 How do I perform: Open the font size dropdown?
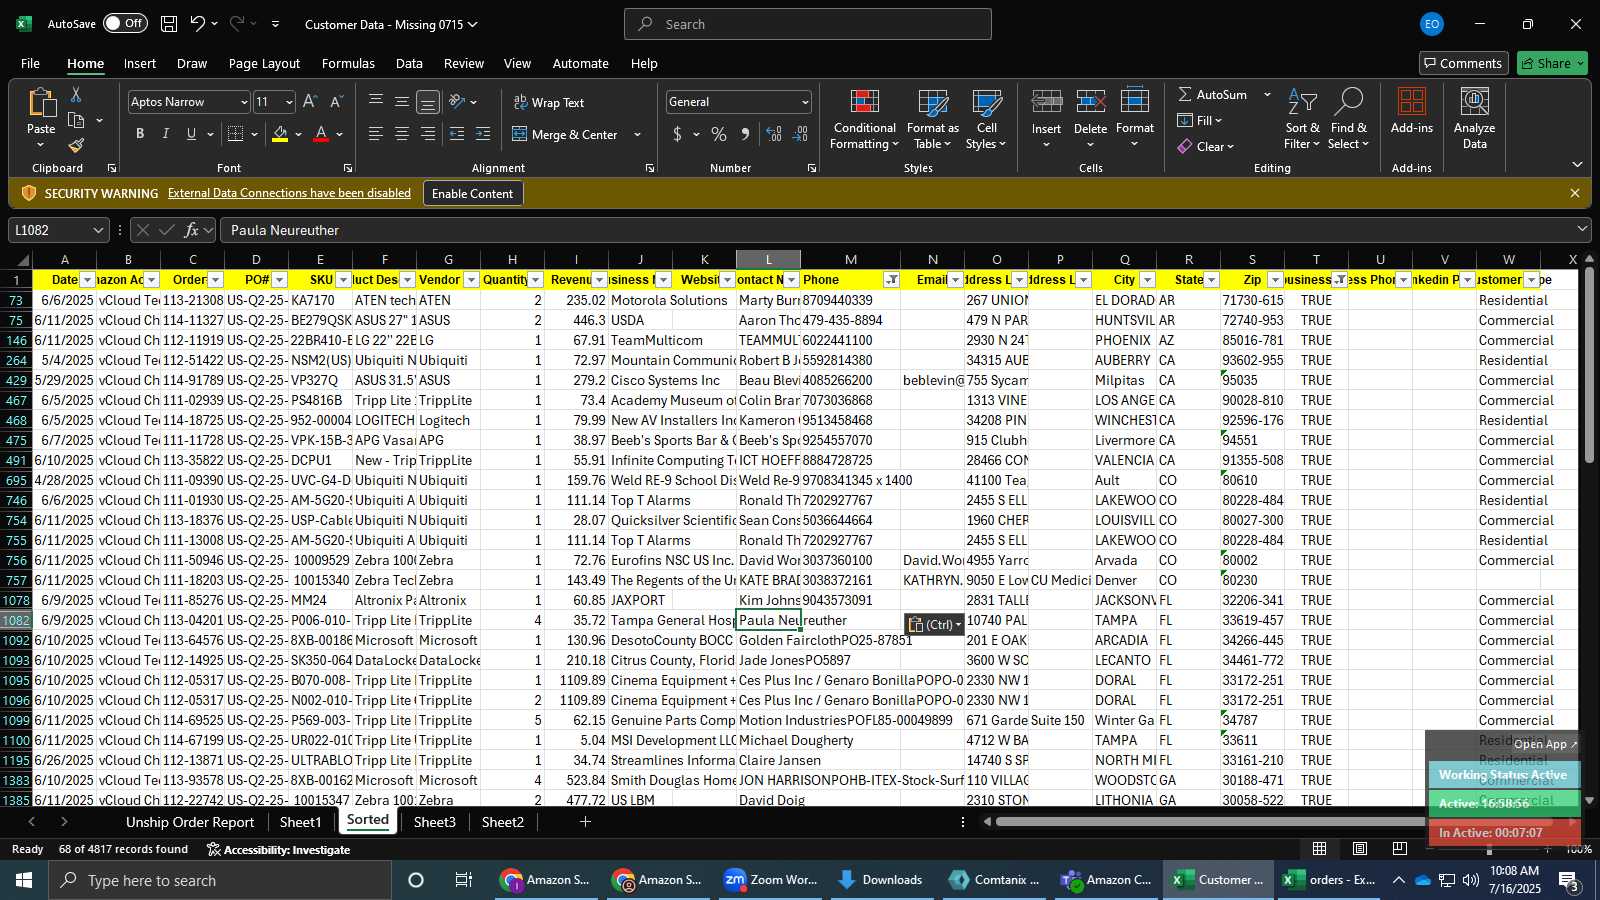(289, 102)
